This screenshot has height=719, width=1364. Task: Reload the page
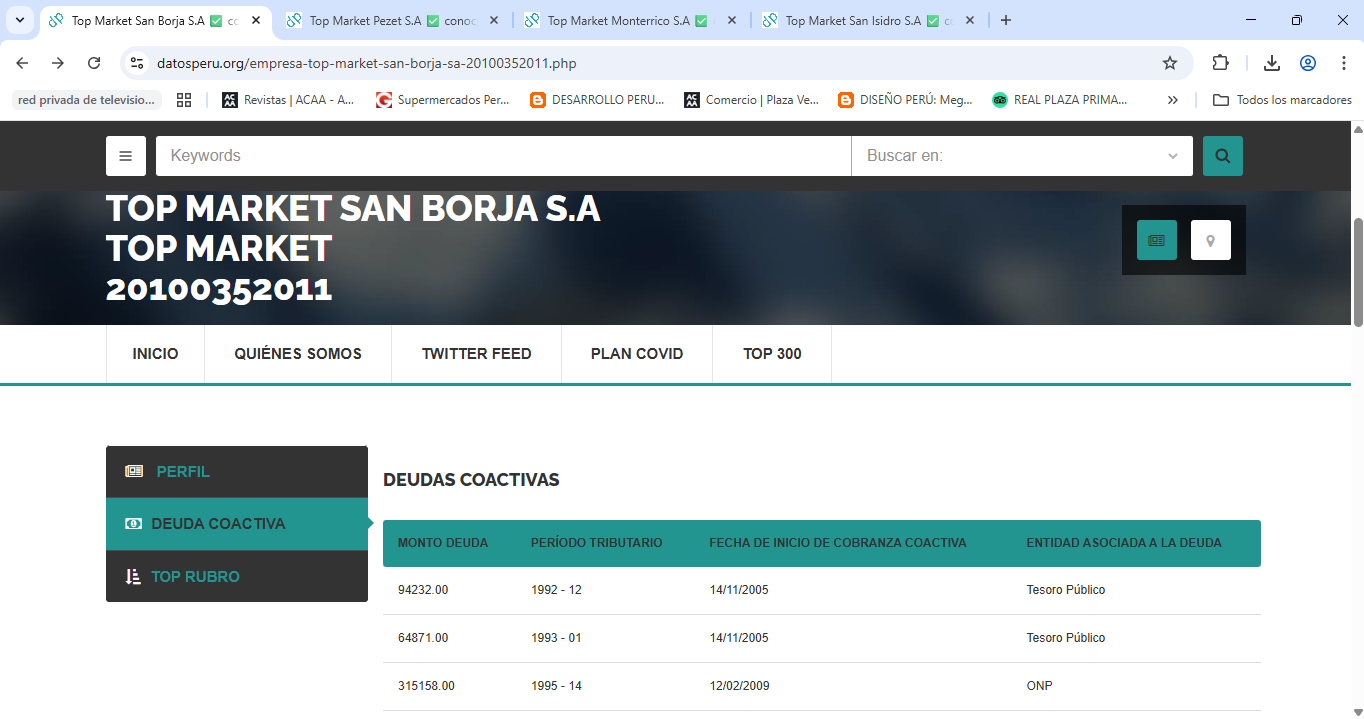click(94, 63)
